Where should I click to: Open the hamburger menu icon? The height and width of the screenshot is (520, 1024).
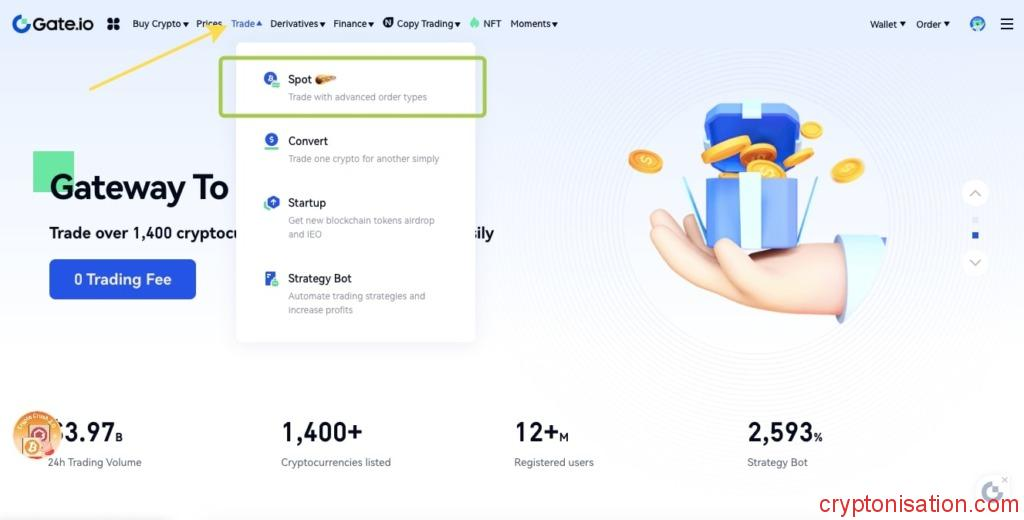1006,24
